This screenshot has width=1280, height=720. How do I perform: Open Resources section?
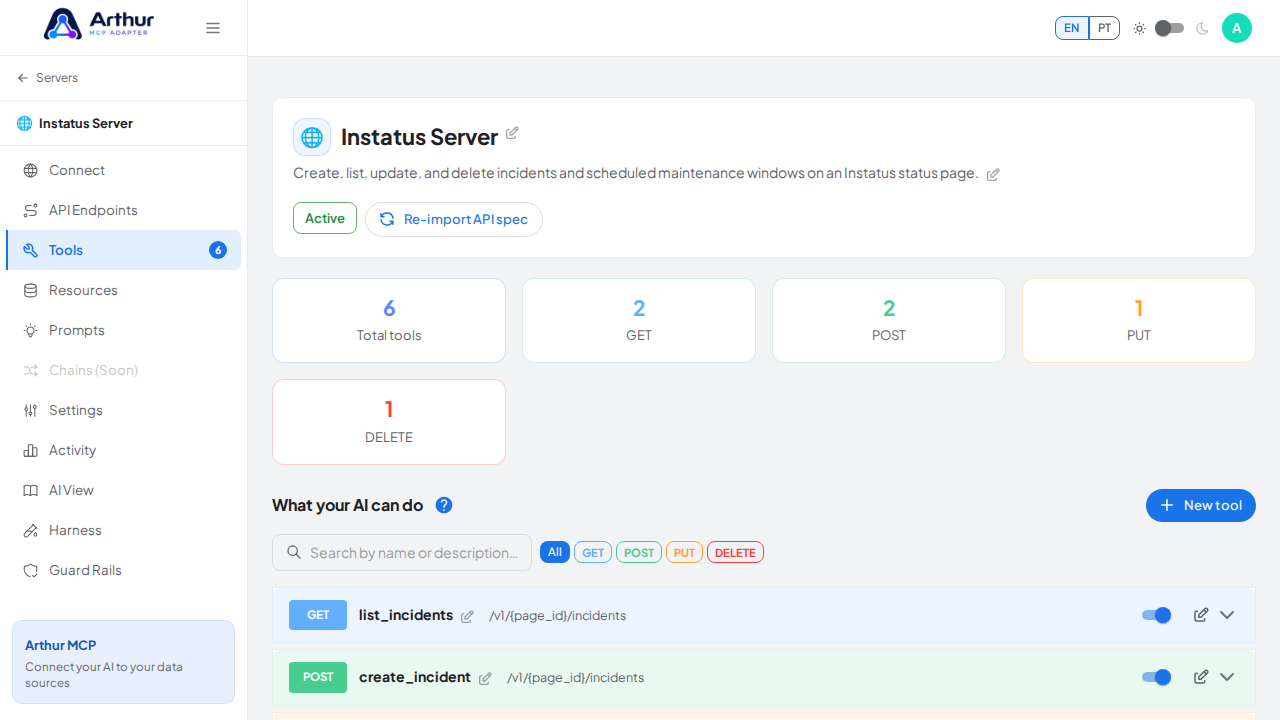(x=123, y=290)
